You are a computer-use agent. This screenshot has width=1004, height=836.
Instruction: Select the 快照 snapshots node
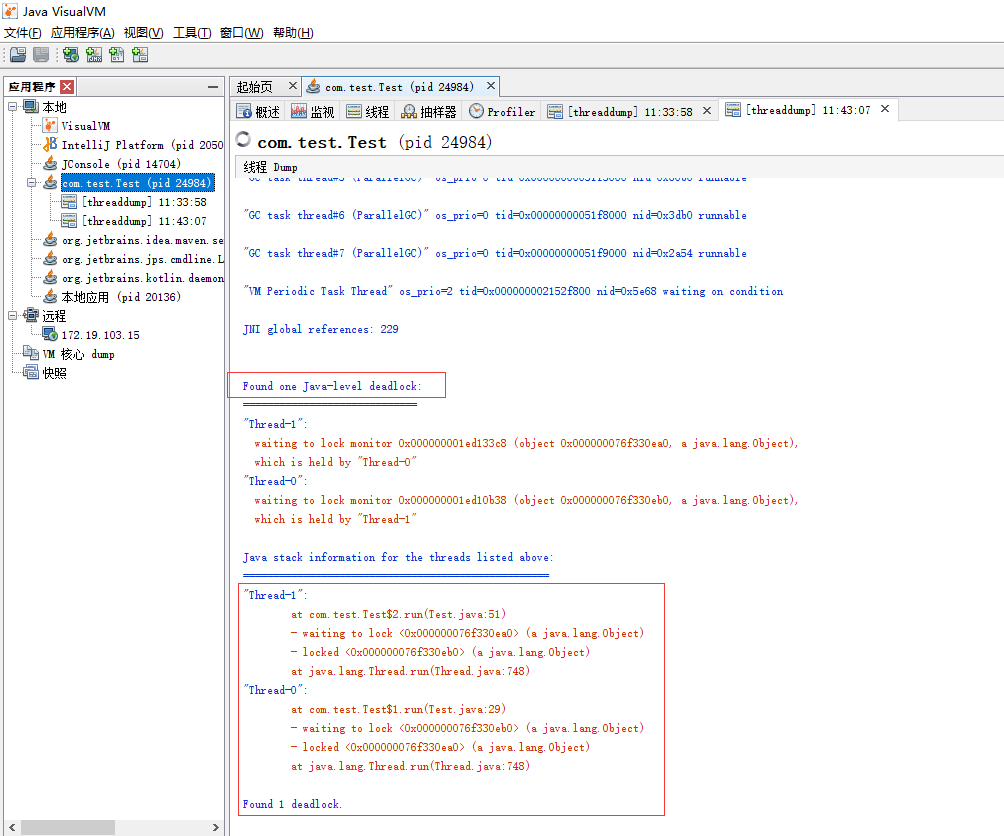click(x=54, y=373)
